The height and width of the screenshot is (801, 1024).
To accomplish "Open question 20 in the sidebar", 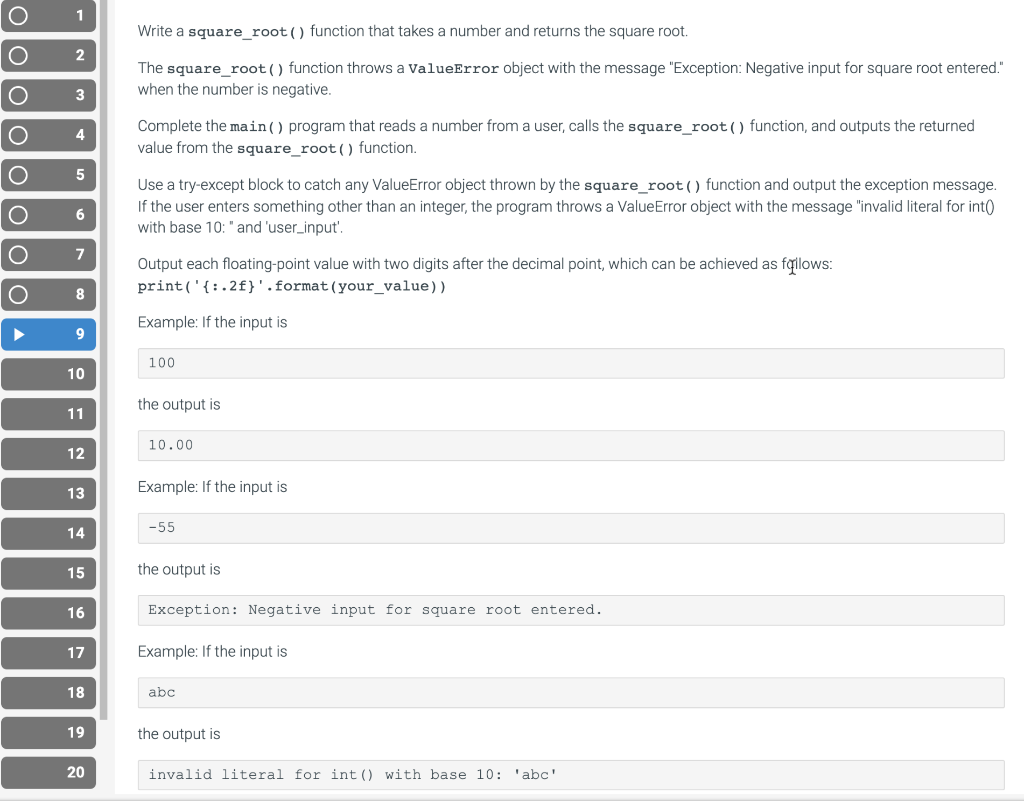I will [x=48, y=772].
